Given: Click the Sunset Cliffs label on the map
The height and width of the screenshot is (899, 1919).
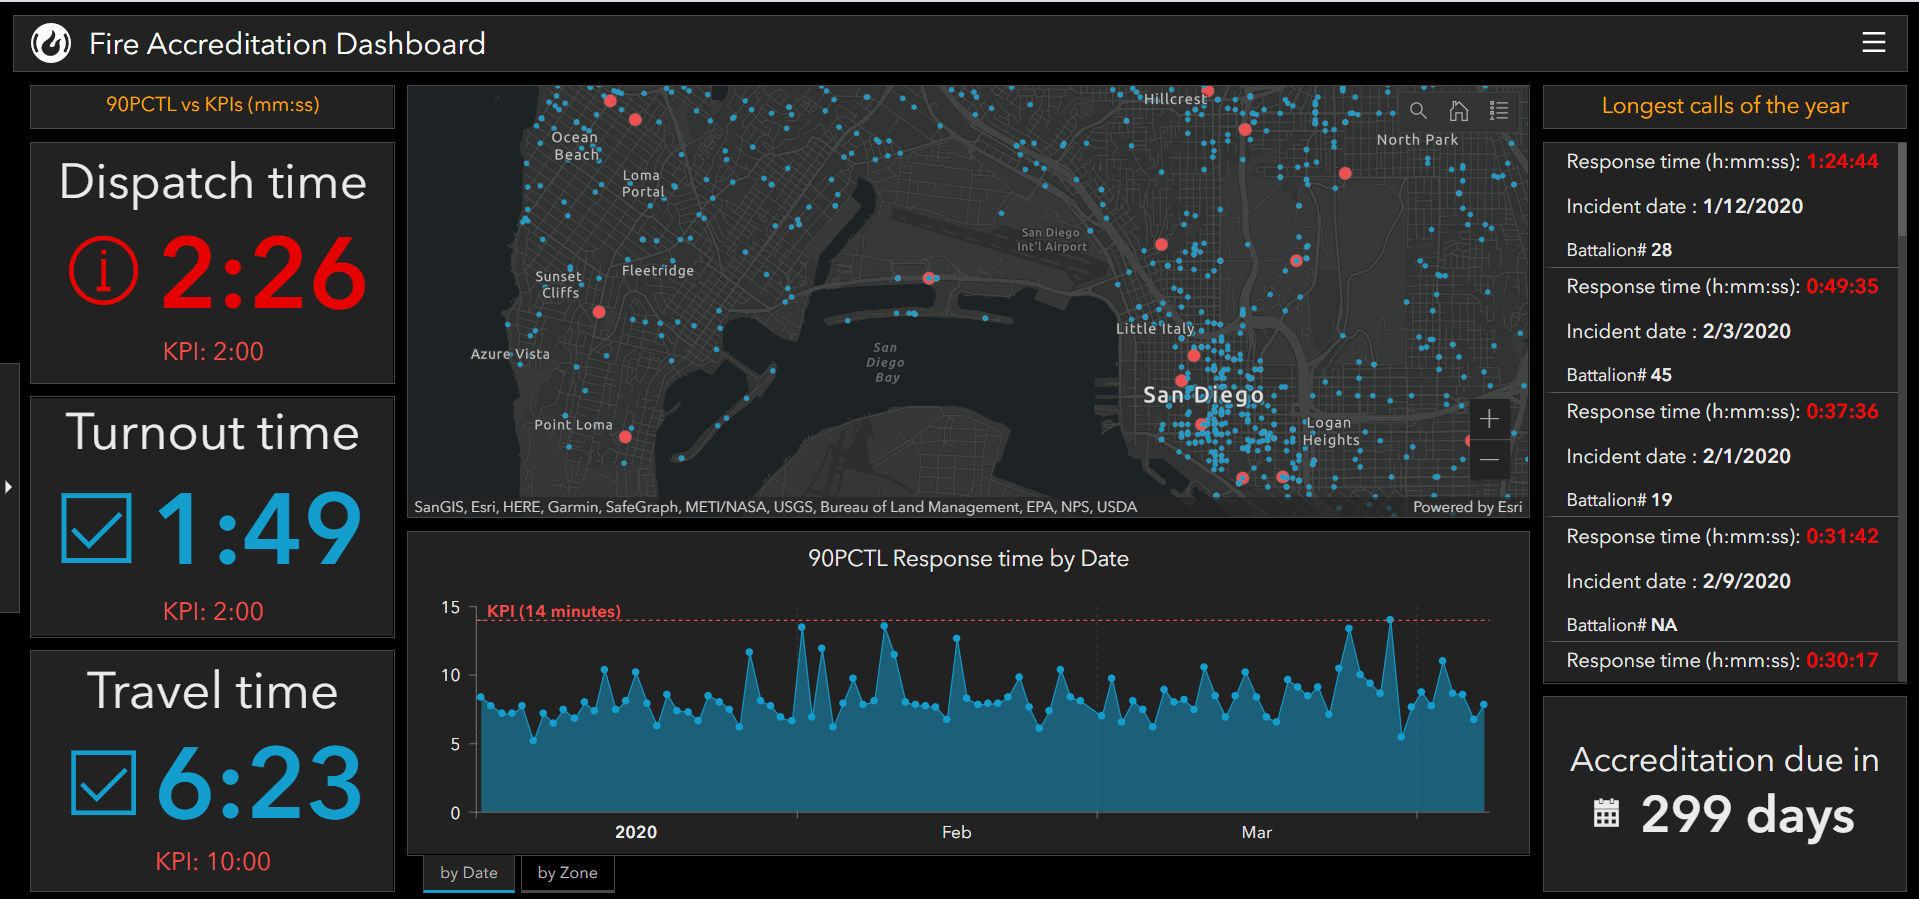Looking at the screenshot, I should [x=559, y=284].
